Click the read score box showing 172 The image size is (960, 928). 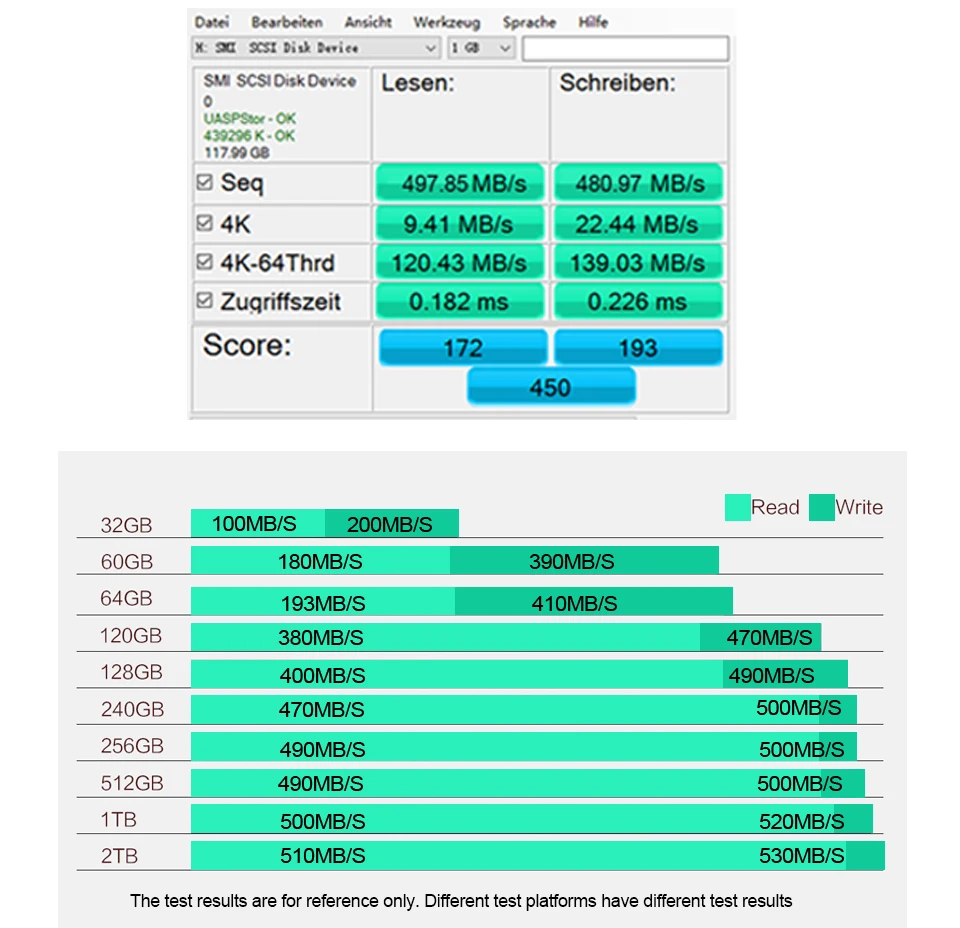(462, 348)
